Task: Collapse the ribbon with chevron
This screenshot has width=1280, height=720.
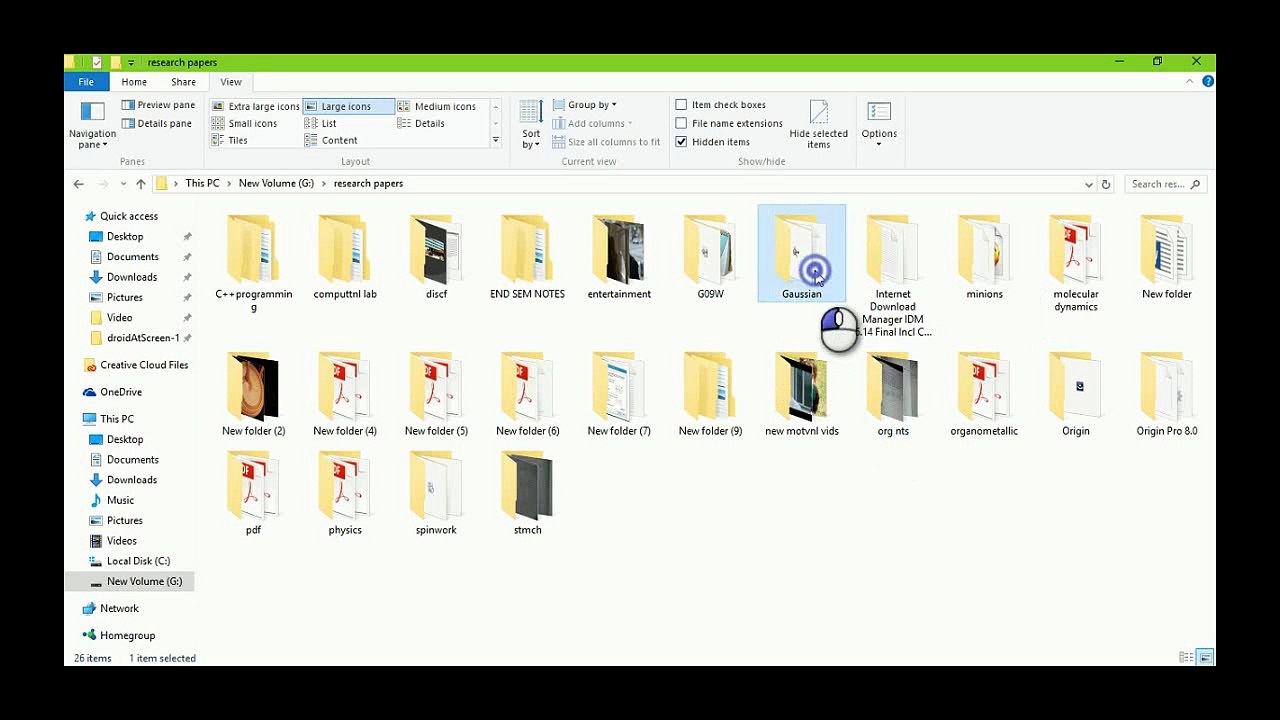Action: 1190,82
